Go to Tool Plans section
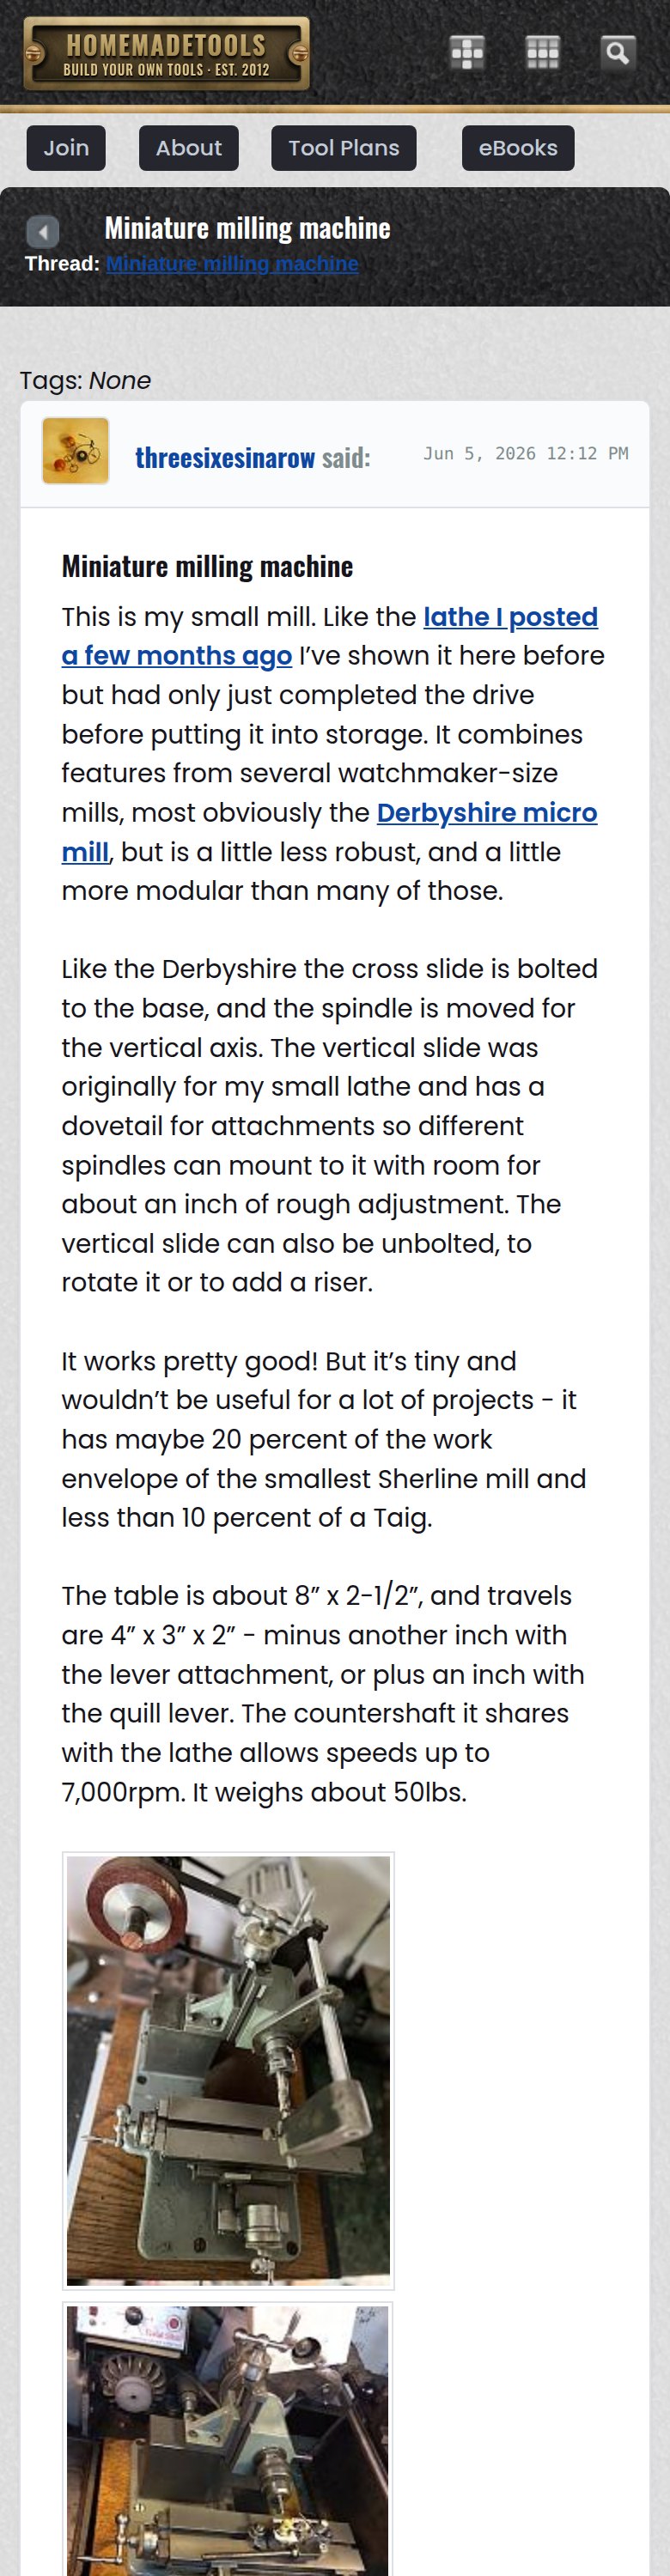The height and width of the screenshot is (2576, 670). [344, 148]
